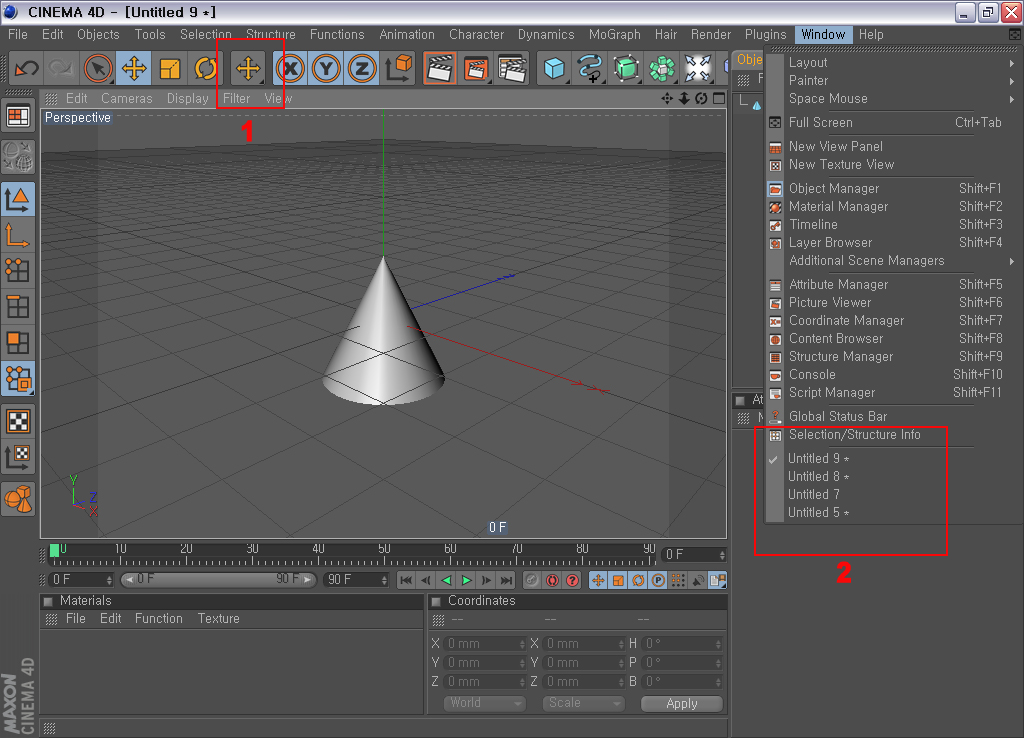Viewport: 1024px width, 738px height.
Task: Open the Render Settings icon
Action: click(x=512, y=68)
